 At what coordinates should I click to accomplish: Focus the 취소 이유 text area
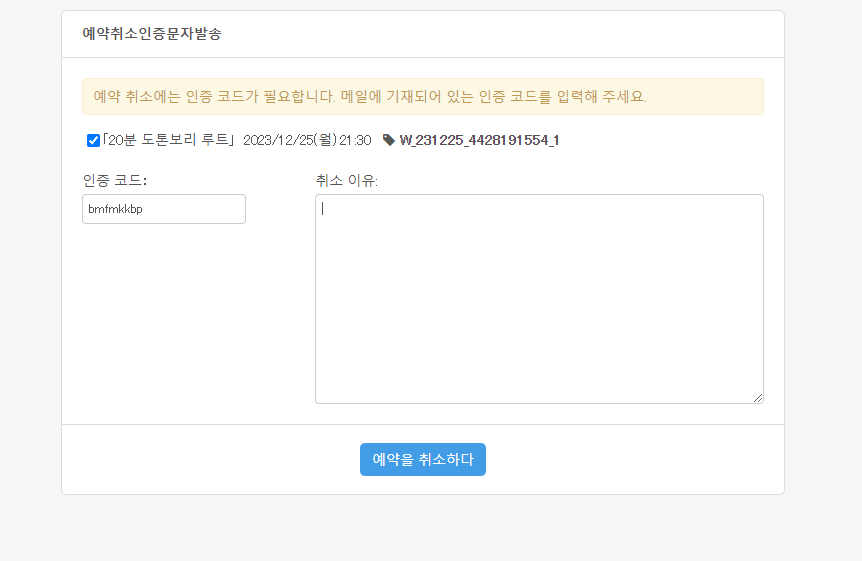[x=539, y=299]
